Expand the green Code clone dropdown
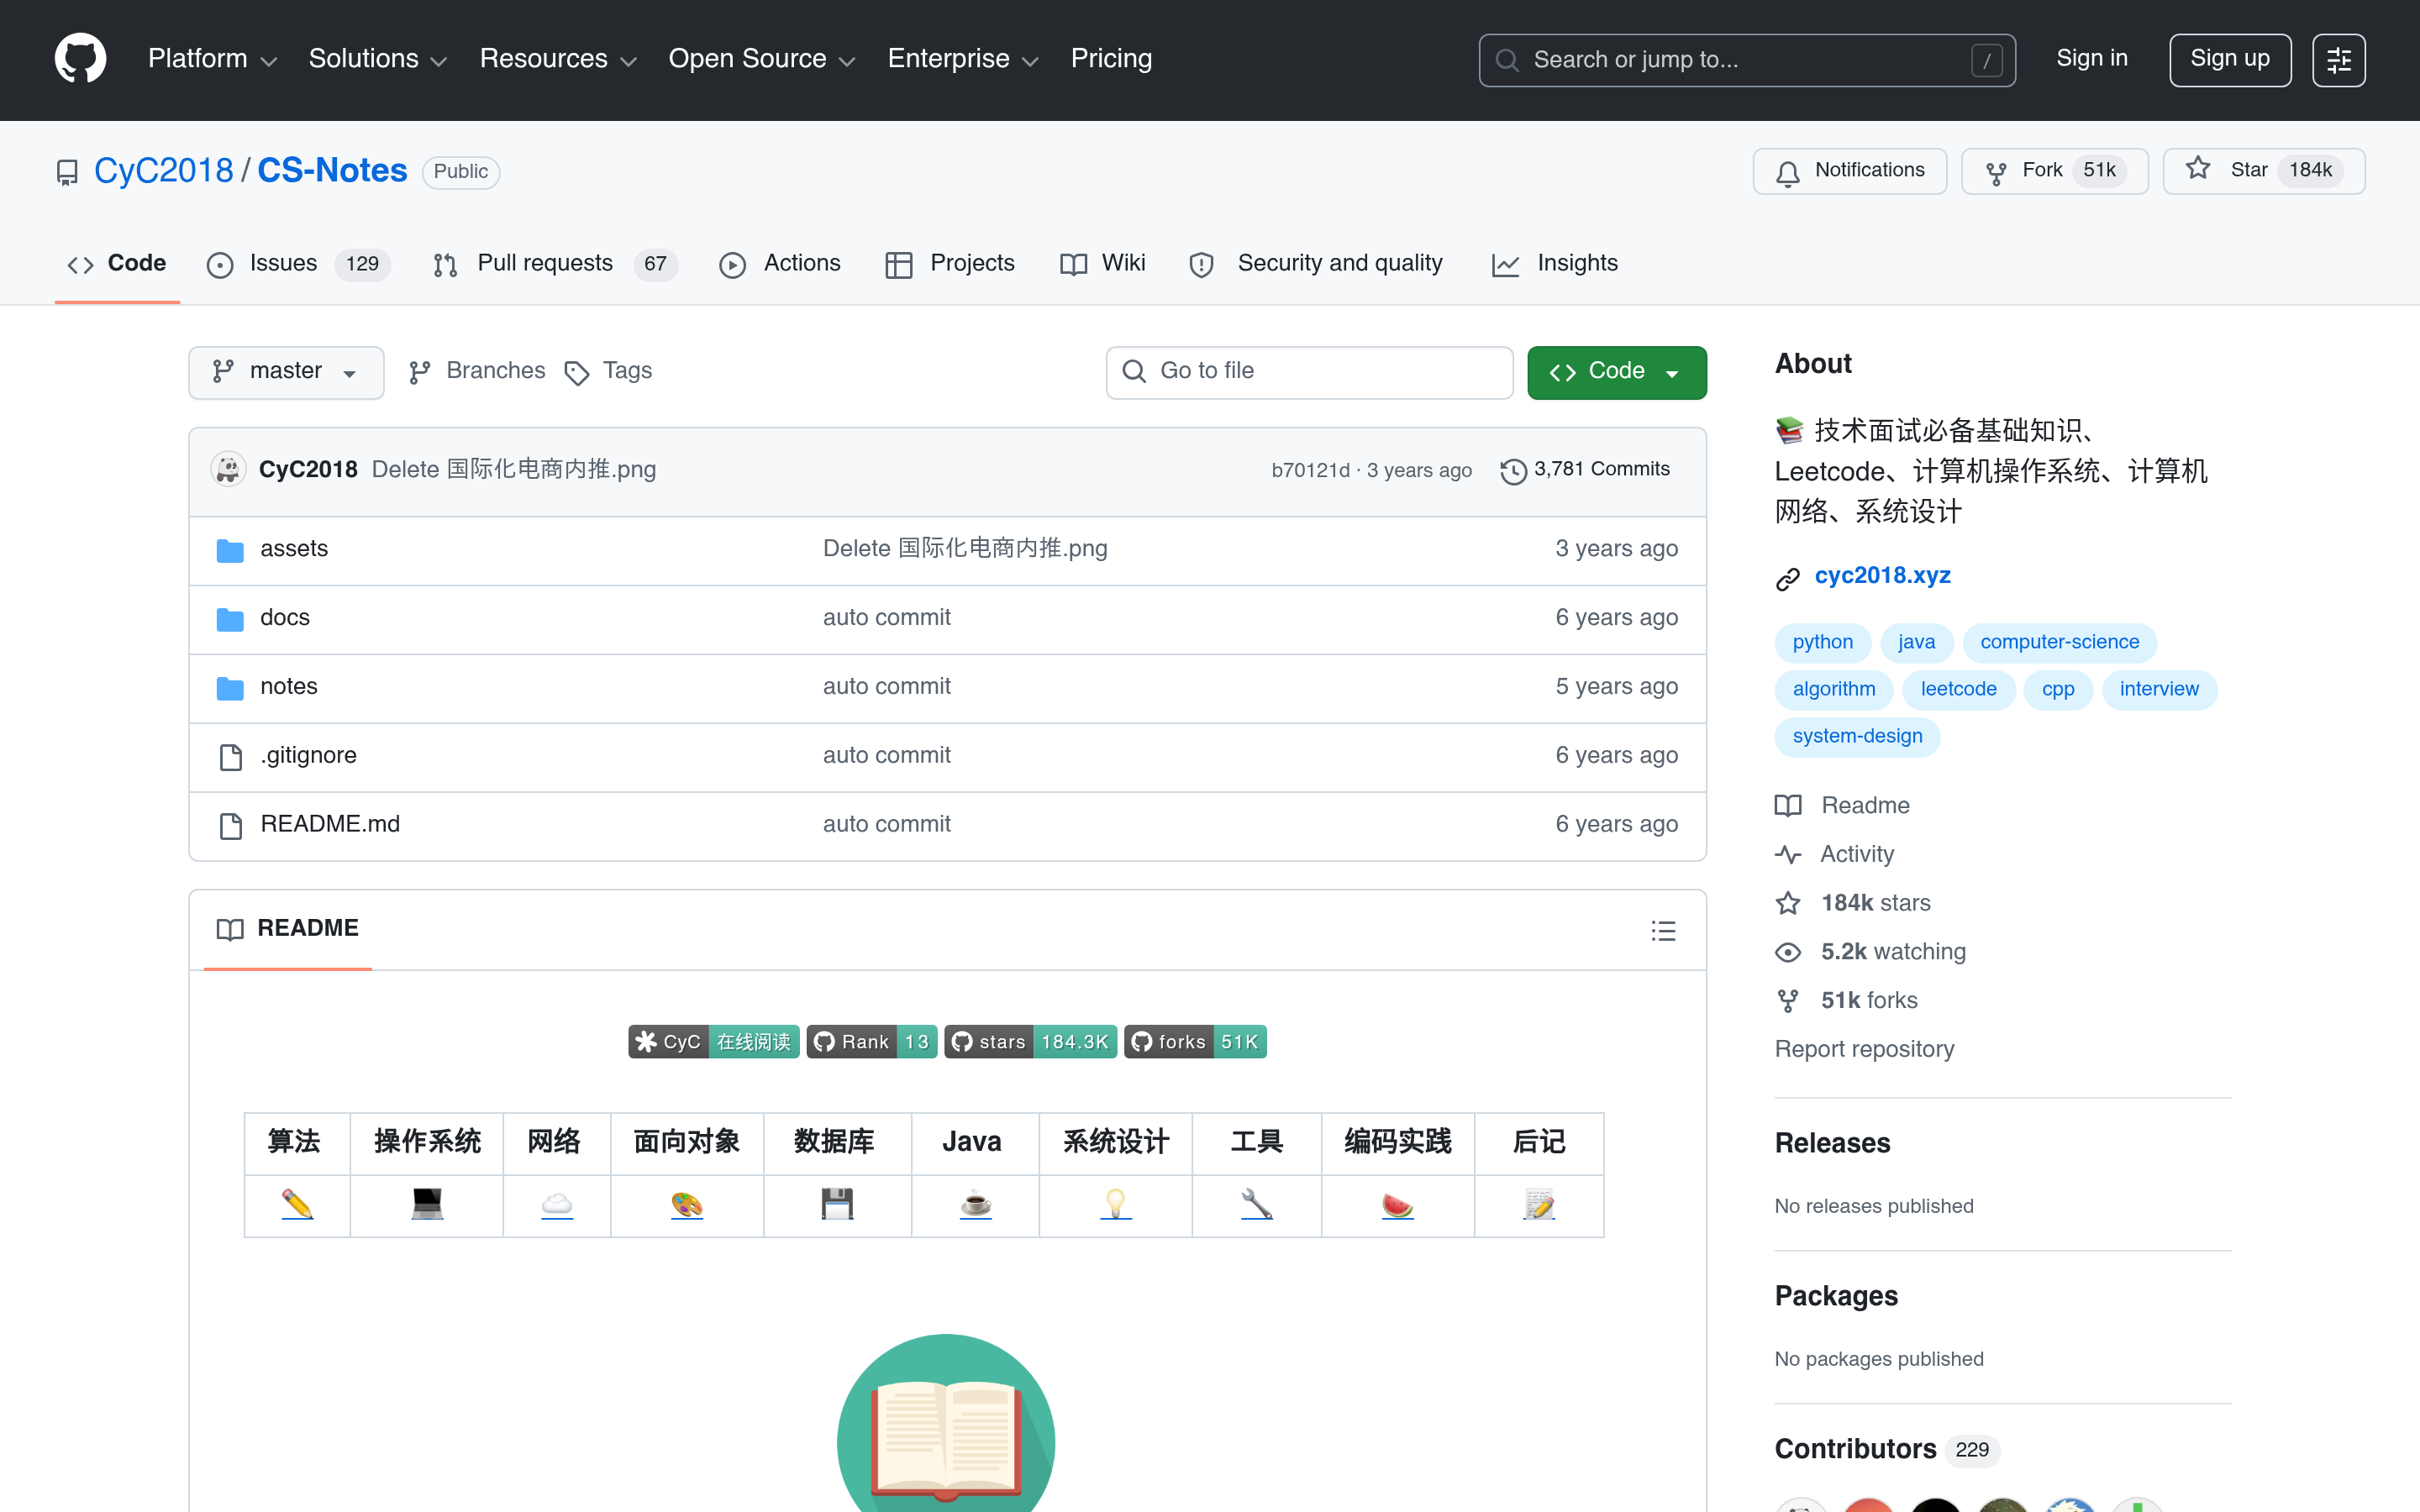The width and height of the screenshot is (2420, 1512). [x=1616, y=372]
